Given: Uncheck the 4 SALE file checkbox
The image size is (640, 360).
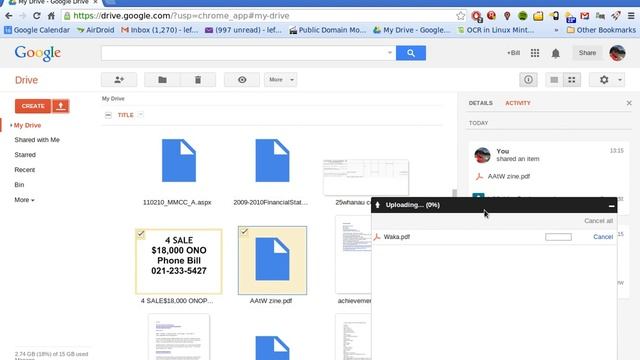Looking at the screenshot, I should click(x=141, y=234).
